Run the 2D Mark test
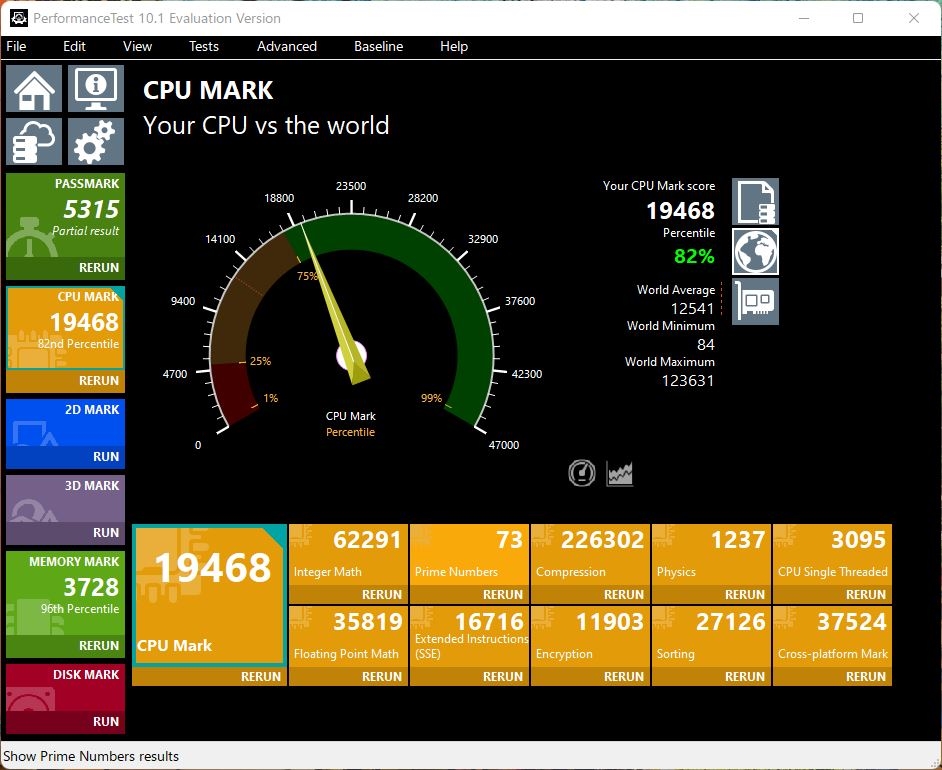 pos(65,457)
